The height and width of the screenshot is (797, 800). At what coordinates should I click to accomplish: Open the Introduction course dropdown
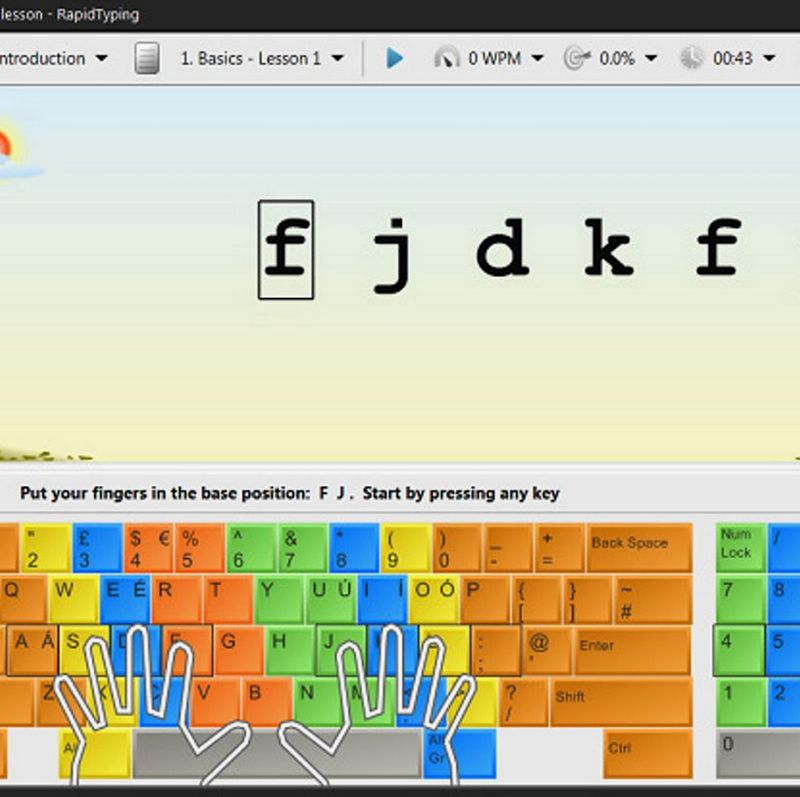point(101,58)
